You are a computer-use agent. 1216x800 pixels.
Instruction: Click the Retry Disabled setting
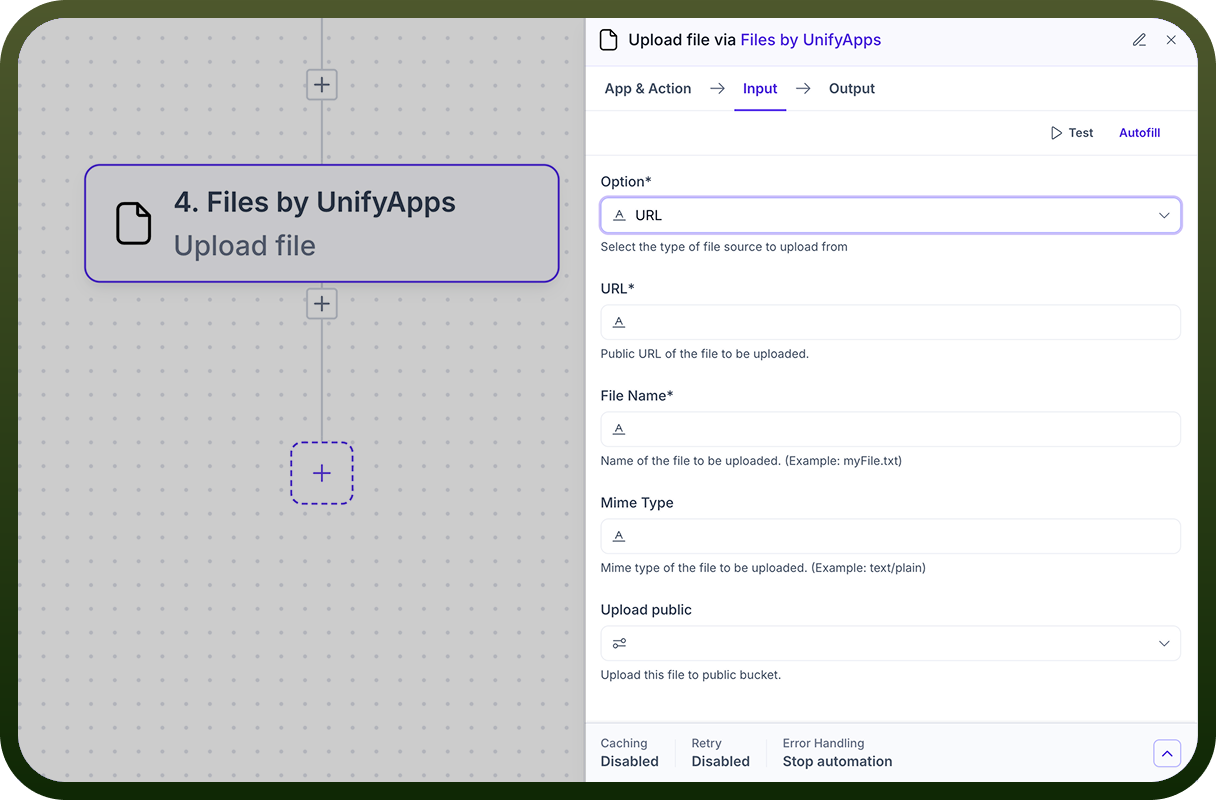tap(720, 752)
